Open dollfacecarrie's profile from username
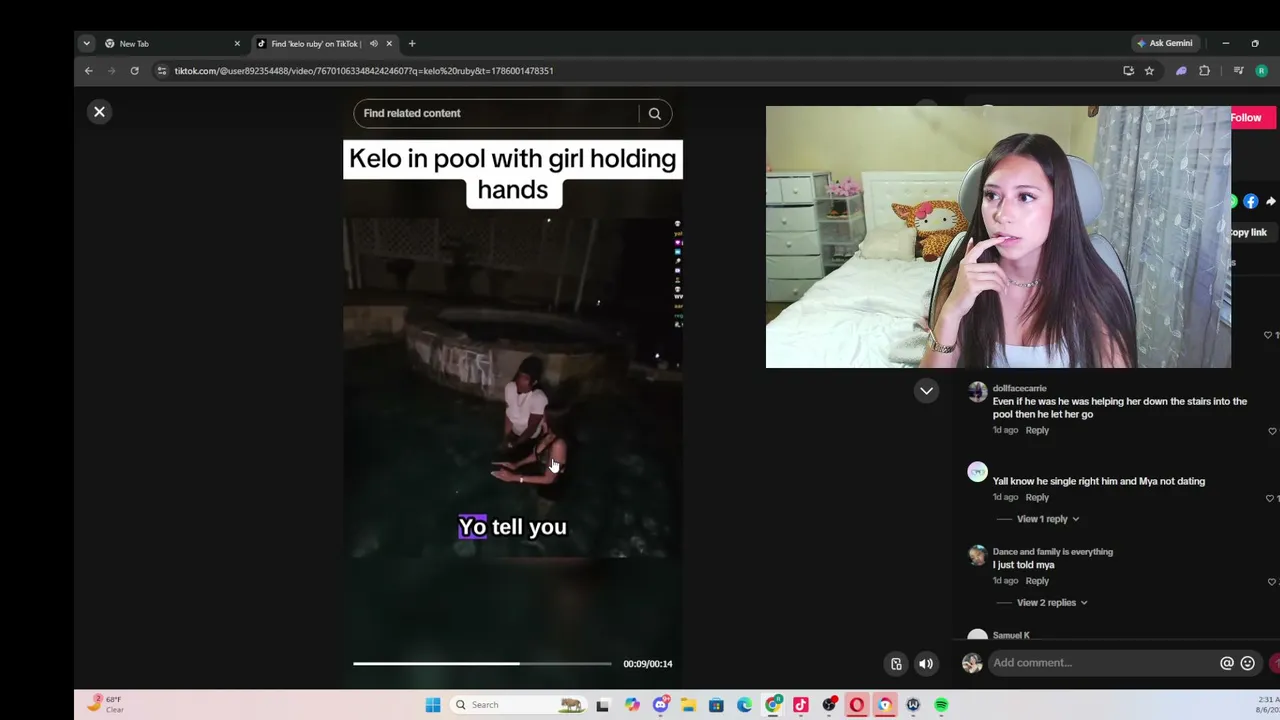This screenshot has height=720, width=1280. tap(1020, 389)
